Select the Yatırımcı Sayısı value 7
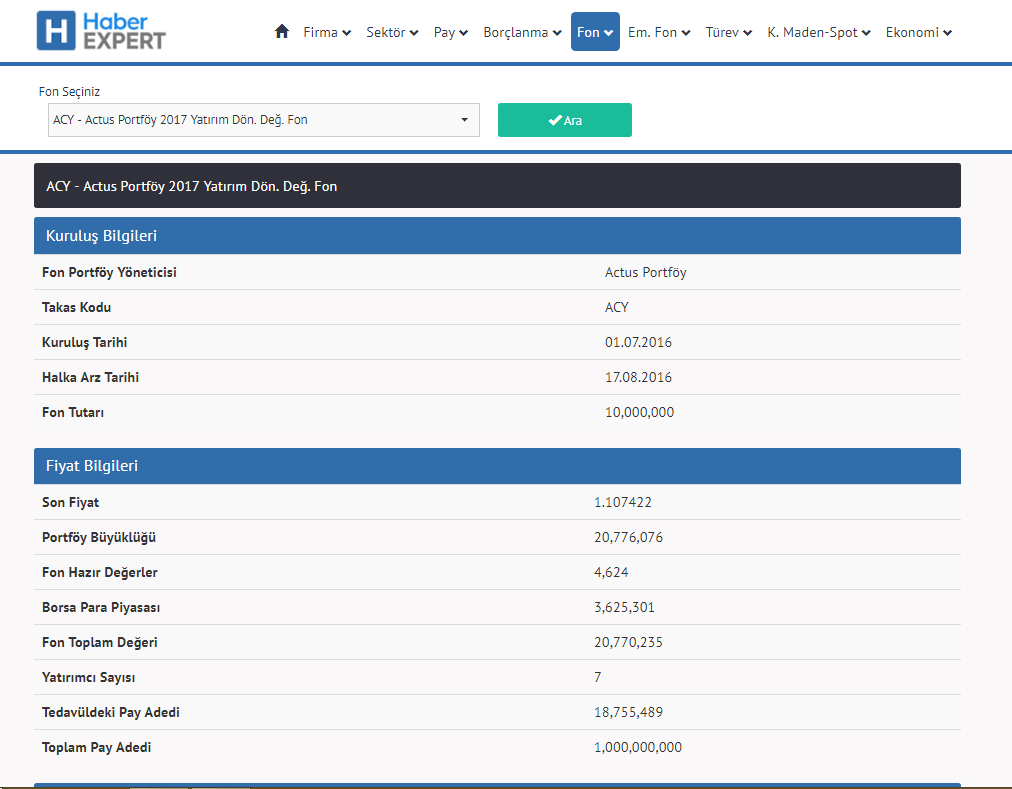The width and height of the screenshot is (1012, 789). (x=598, y=677)
